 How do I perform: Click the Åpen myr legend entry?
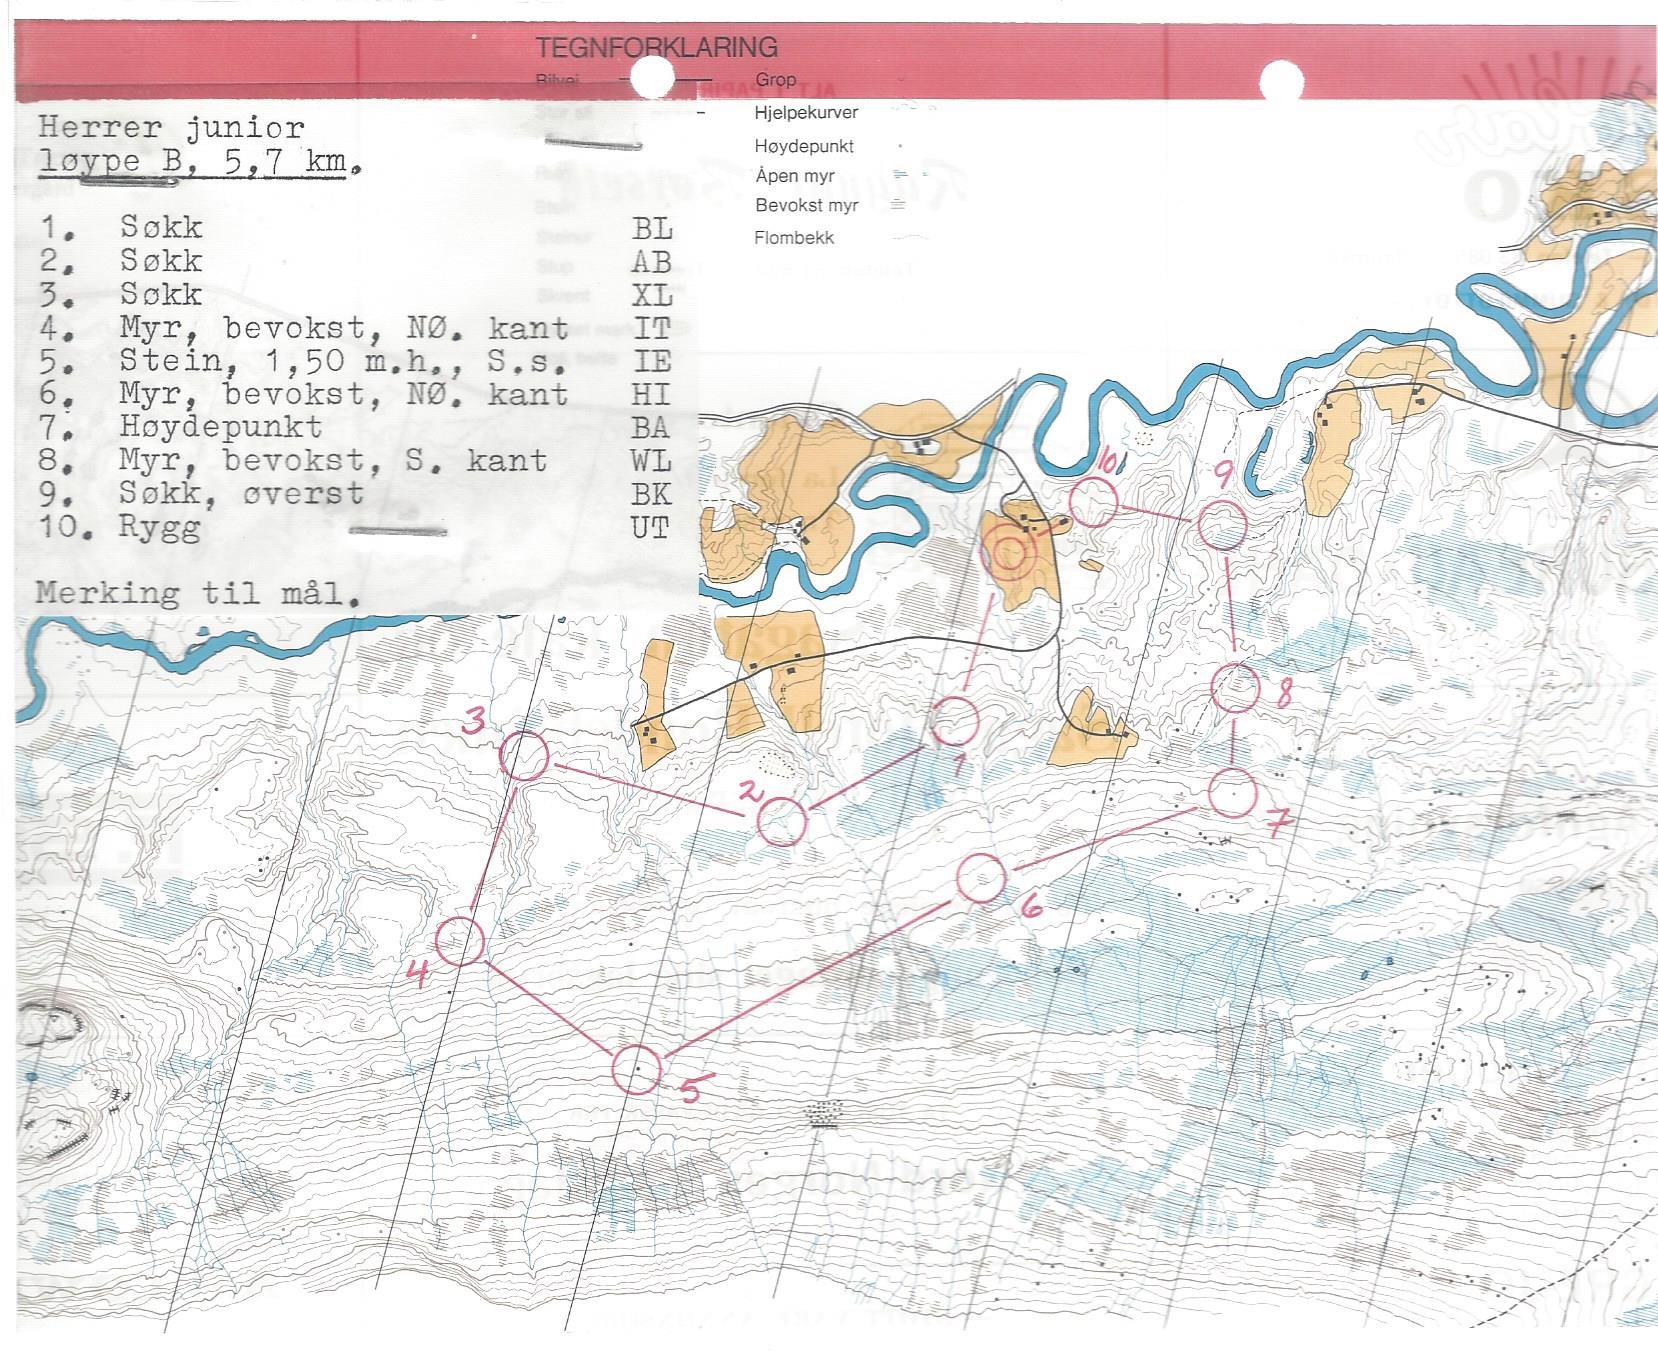tap(795, 176)
